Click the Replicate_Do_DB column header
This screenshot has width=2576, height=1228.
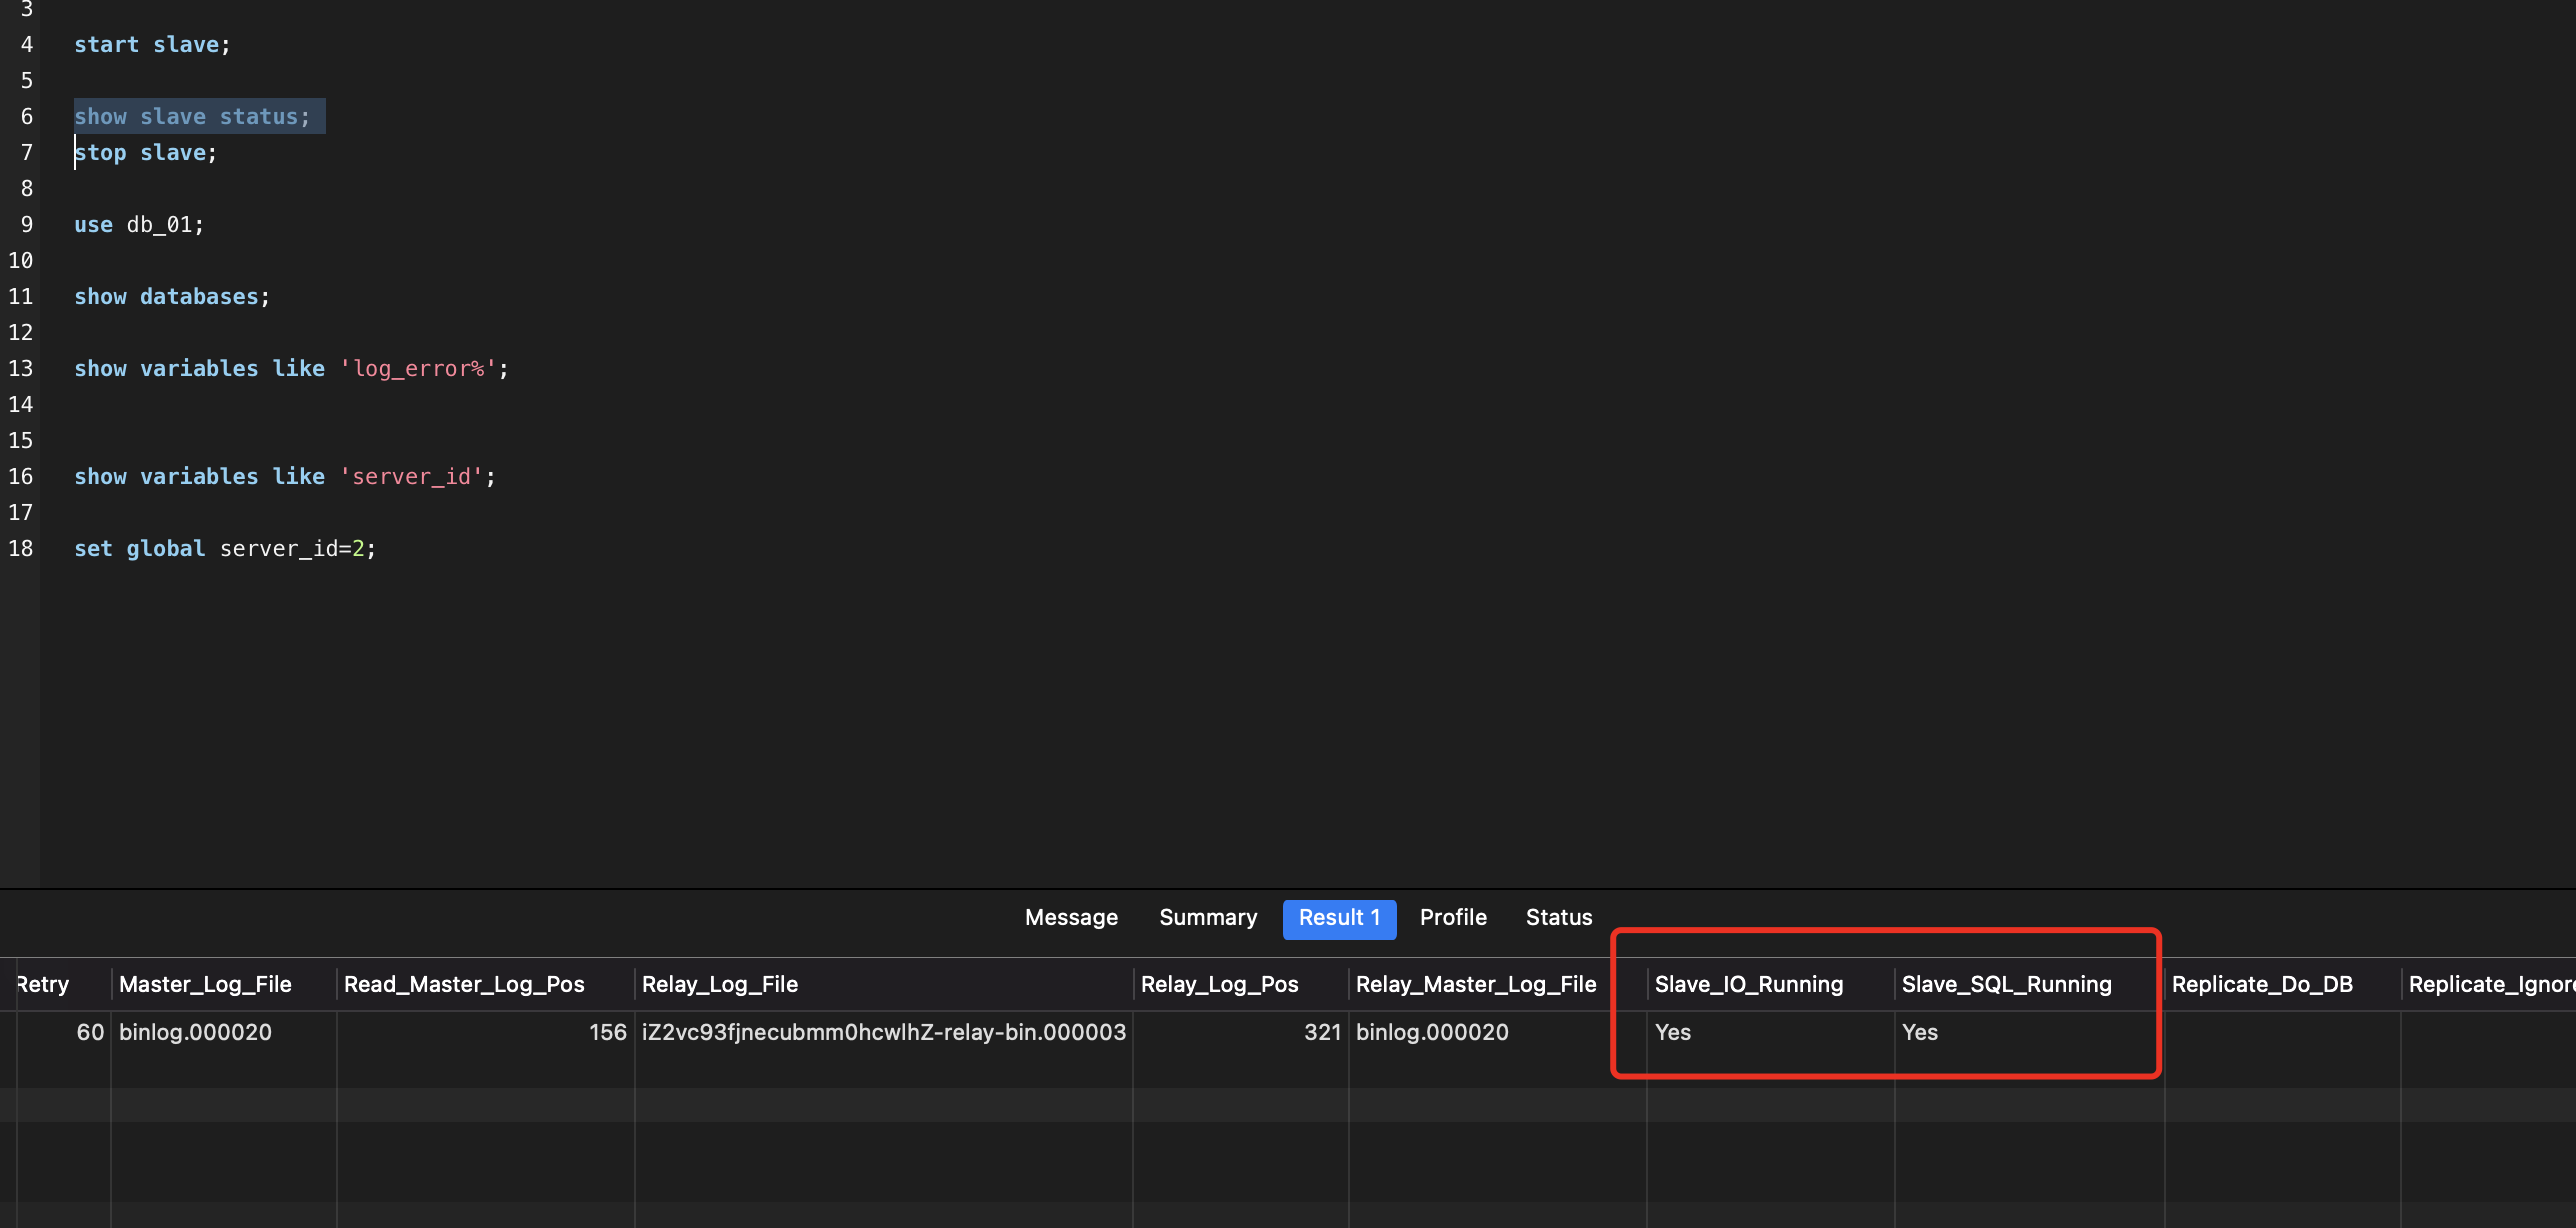point(2262,984)
